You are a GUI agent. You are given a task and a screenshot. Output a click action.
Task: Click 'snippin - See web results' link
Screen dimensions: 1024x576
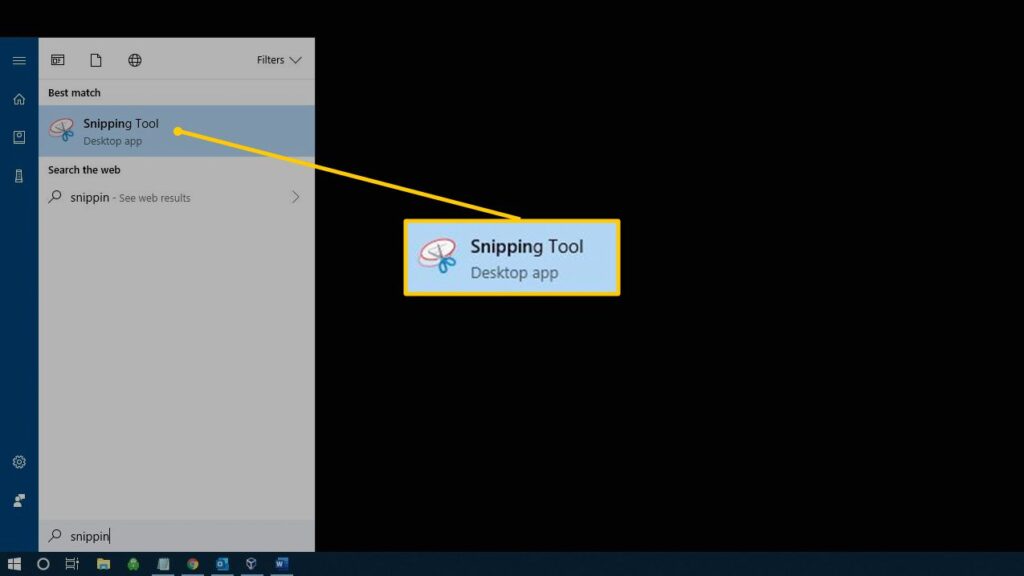pyautogui.click(x=130, y=198)
